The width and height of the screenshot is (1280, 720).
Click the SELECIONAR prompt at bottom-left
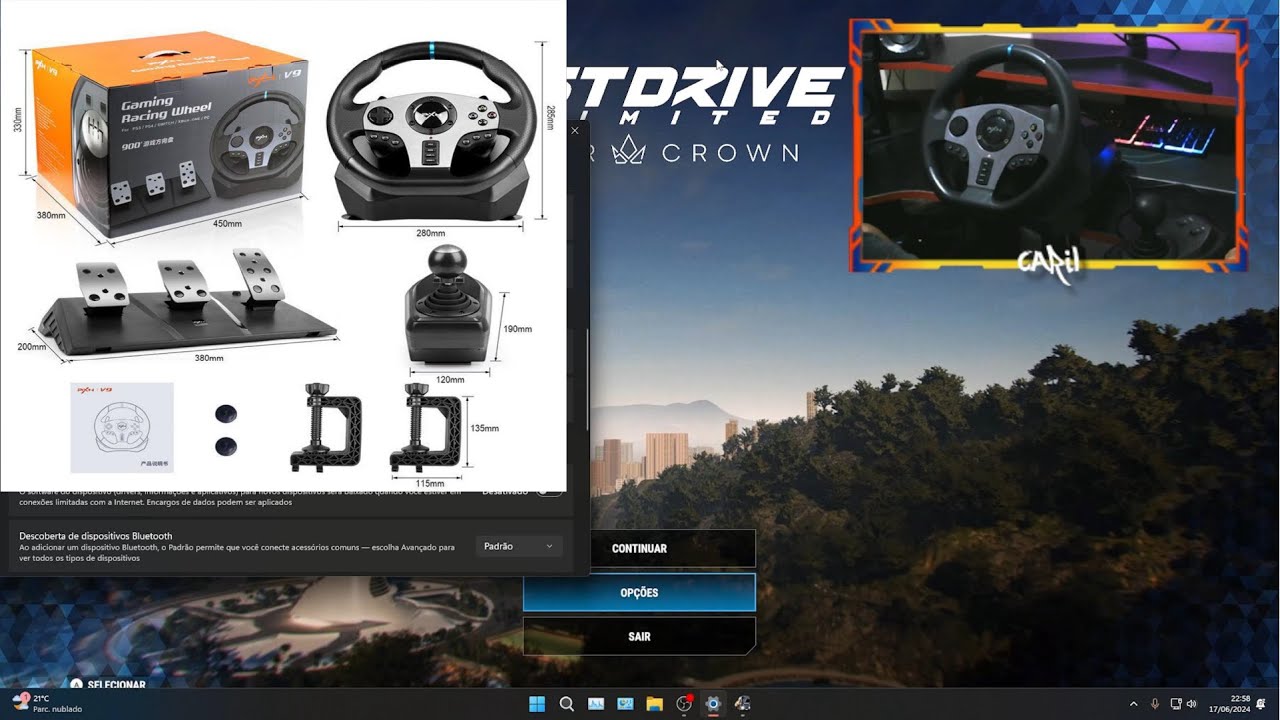(x=108, y=685)
